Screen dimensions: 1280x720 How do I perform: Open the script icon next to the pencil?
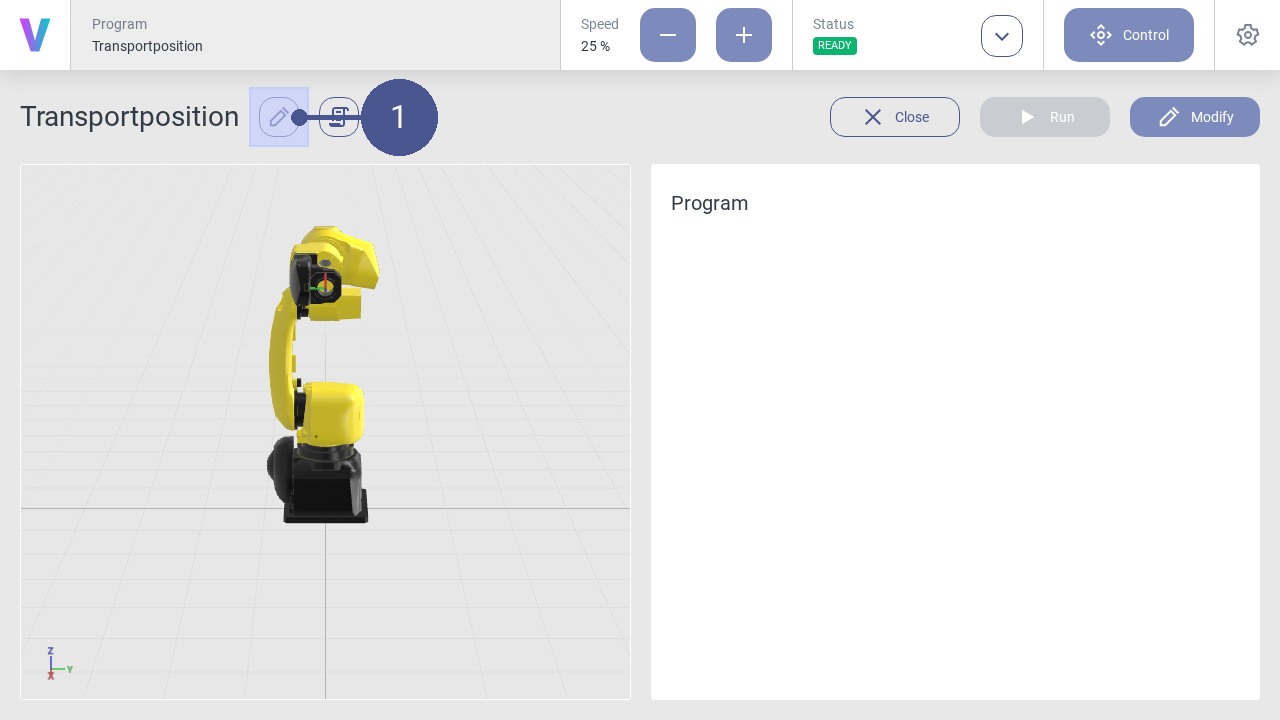pos(338,117)
